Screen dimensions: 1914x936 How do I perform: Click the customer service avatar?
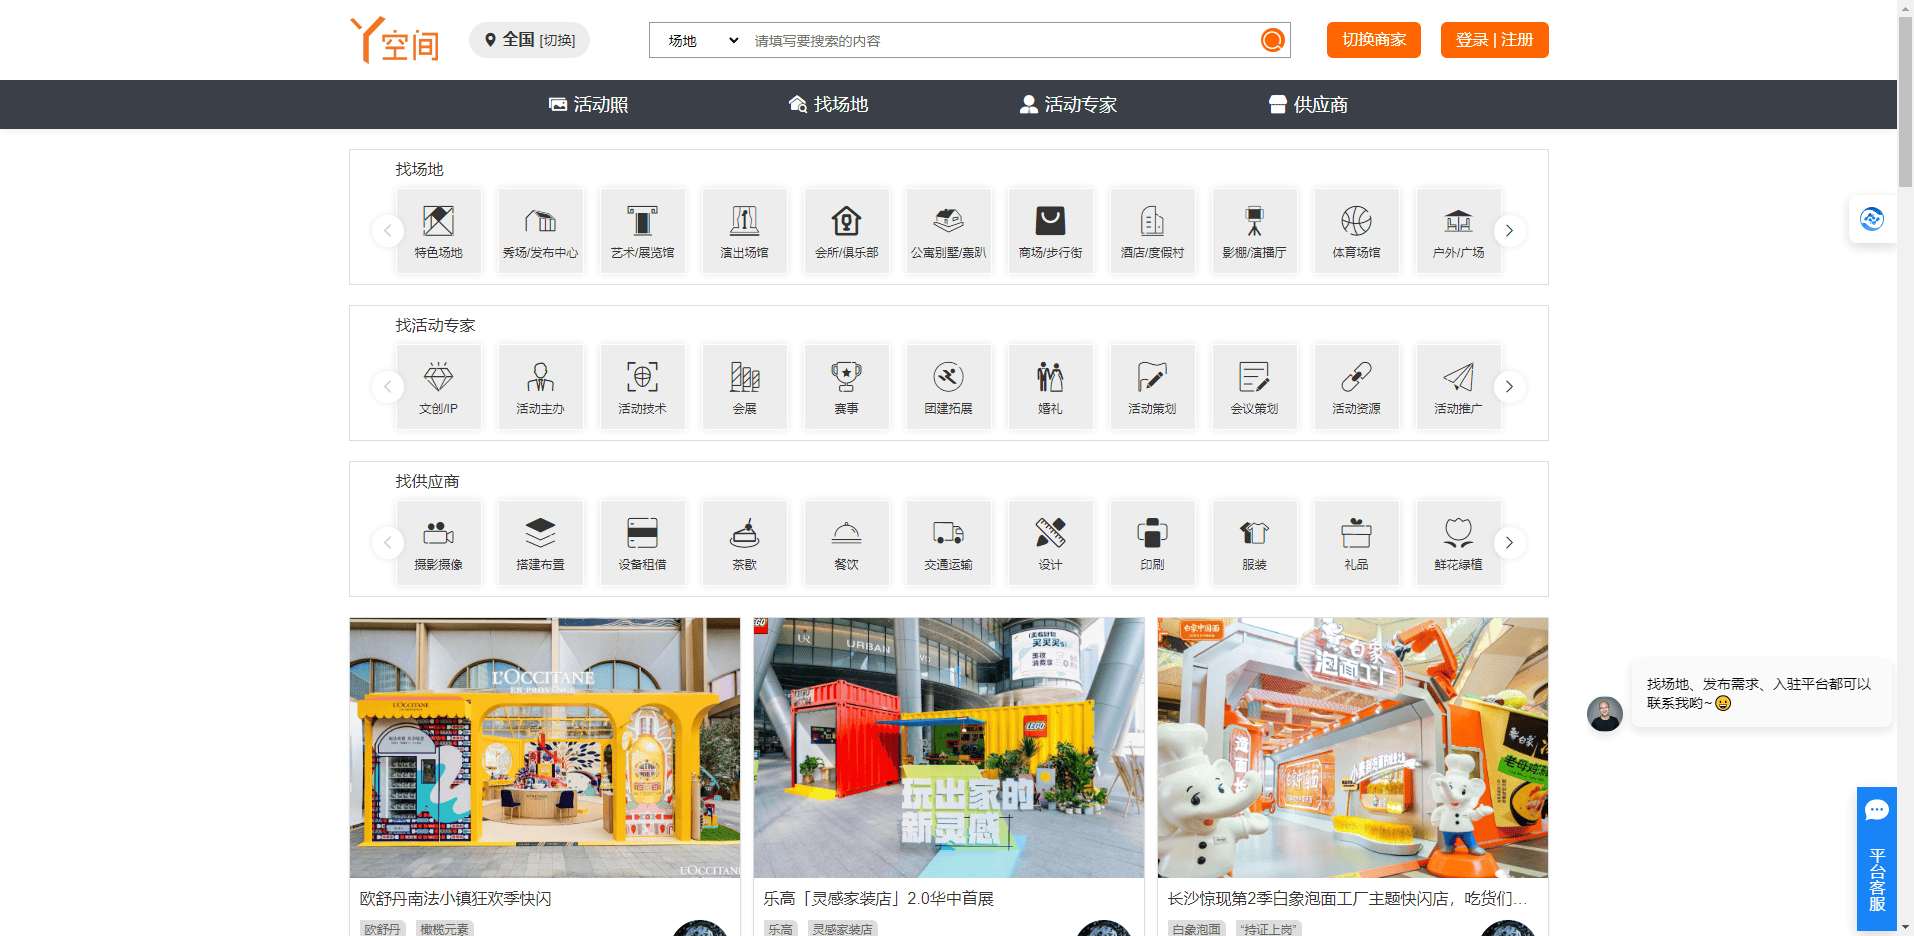[x=1604, y=714]
